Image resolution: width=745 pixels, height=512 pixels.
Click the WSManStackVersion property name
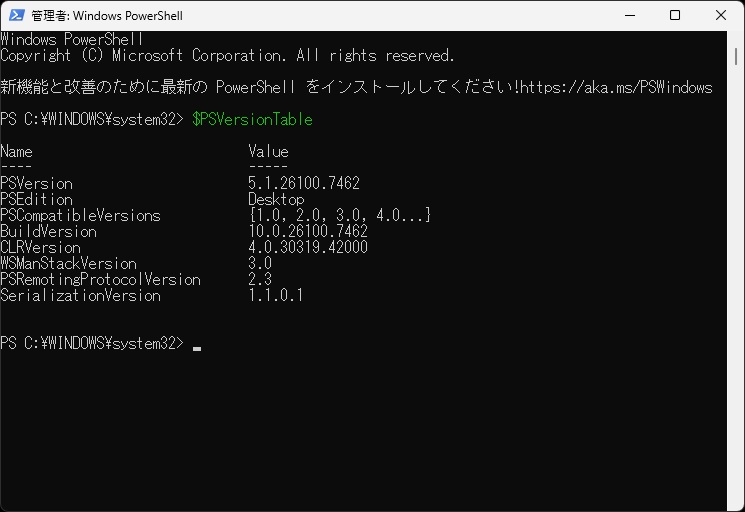pos(68,264)
